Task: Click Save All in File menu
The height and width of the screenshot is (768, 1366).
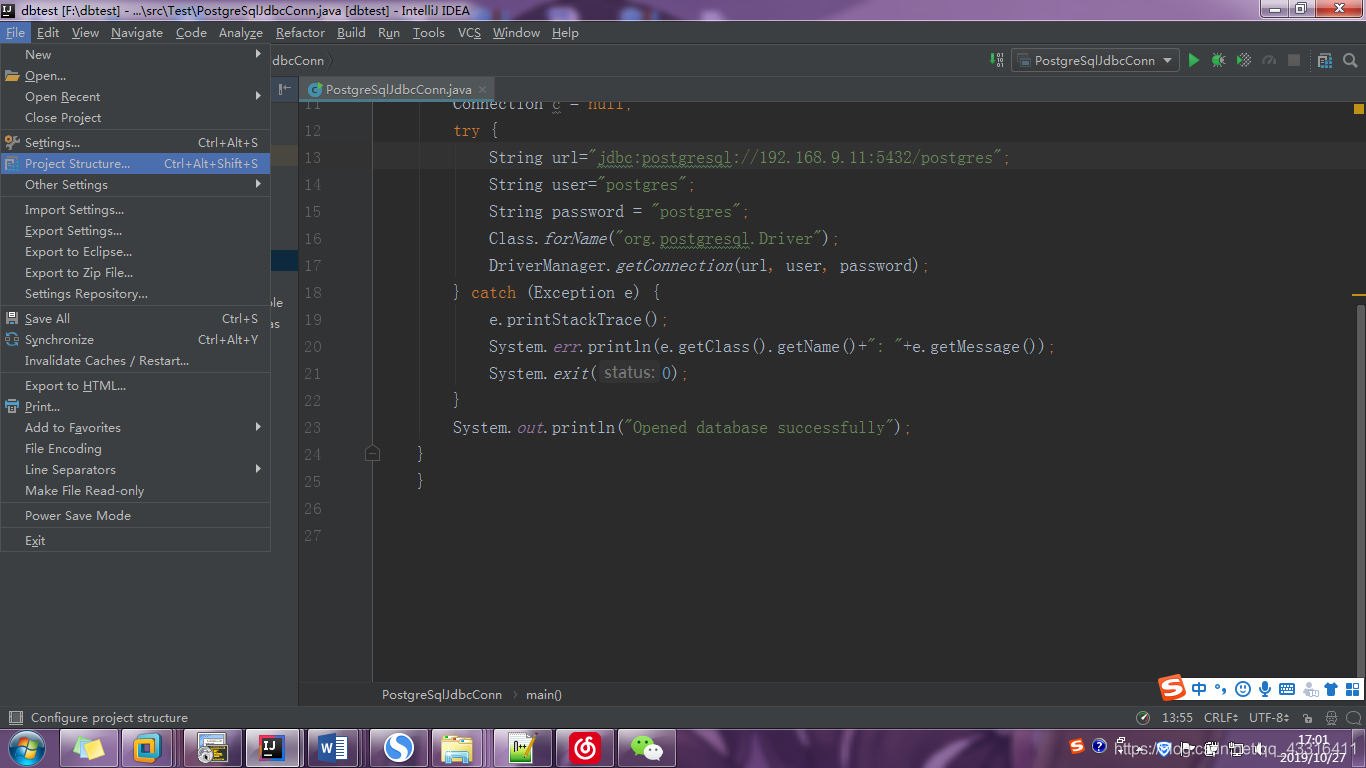Action: (x=135, y=318)
